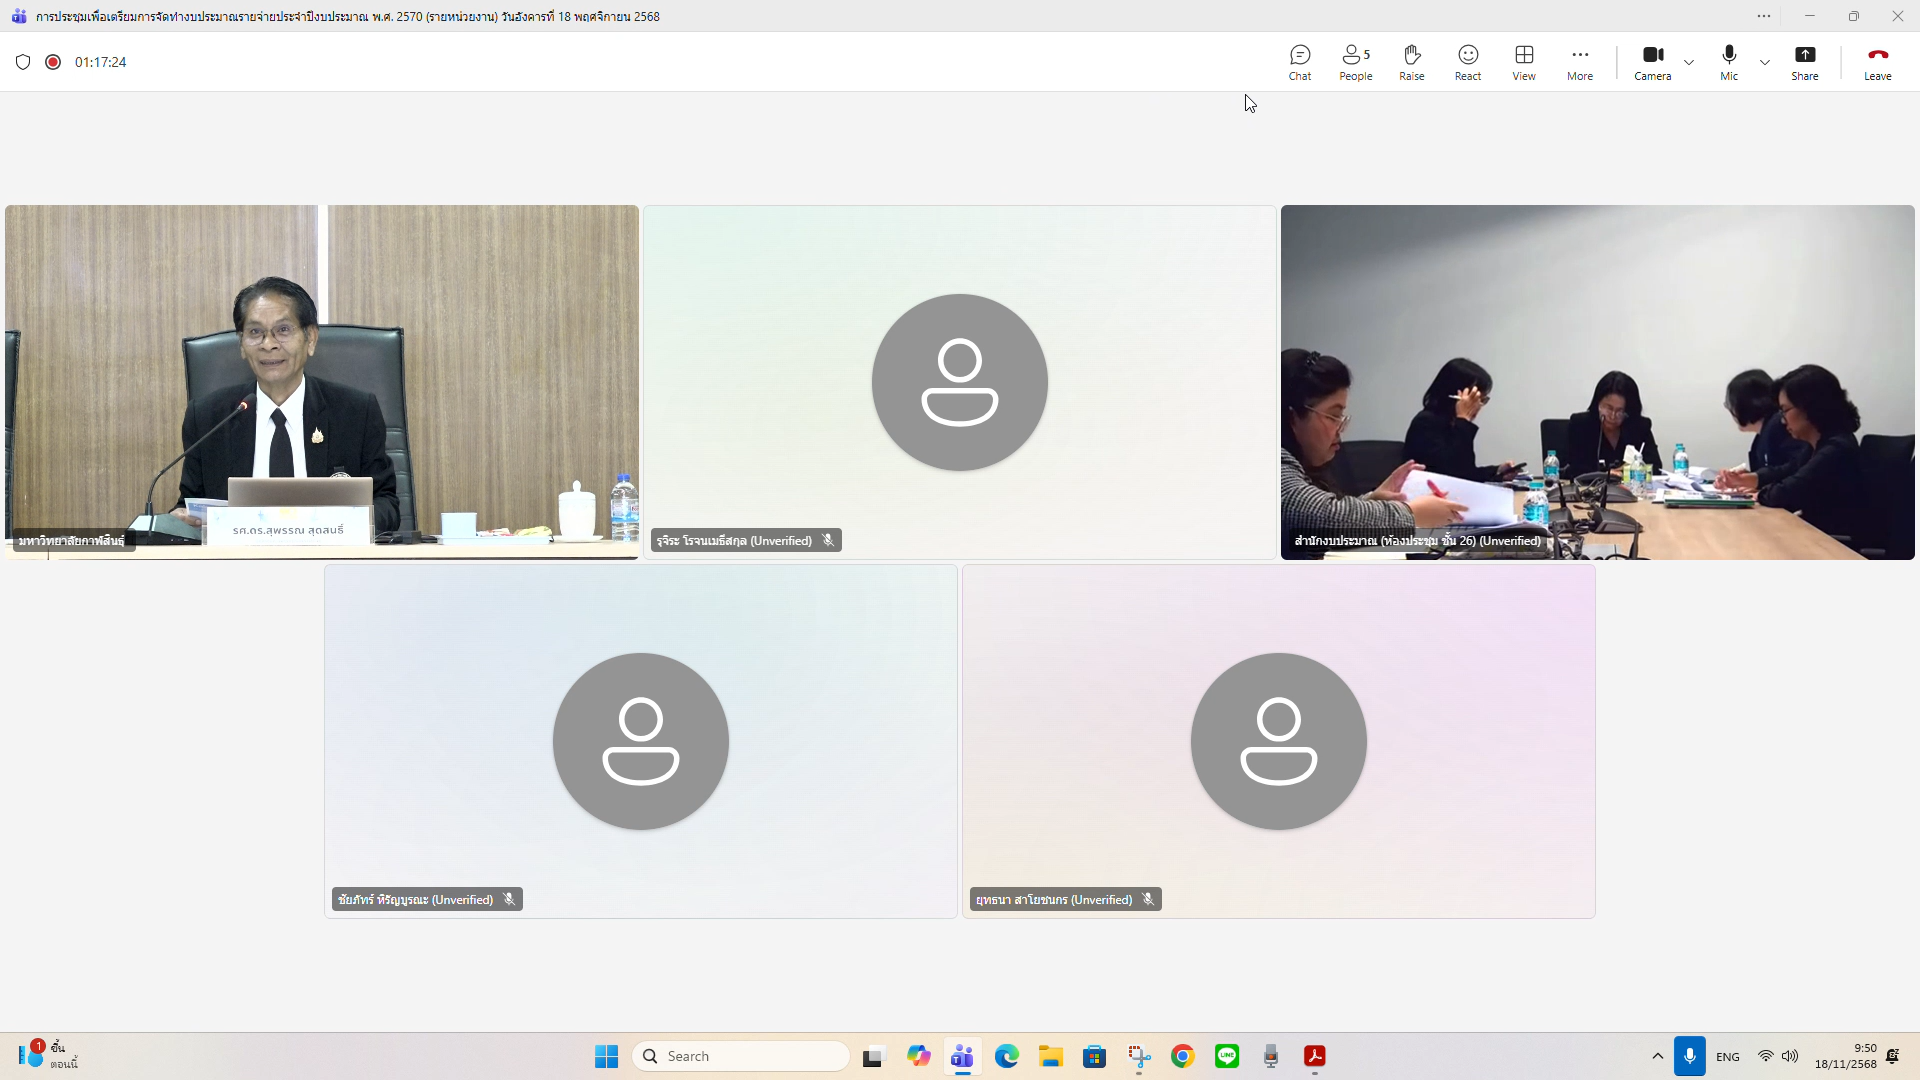Open the React emoji menu
Viewport: 1920px width, 1080px height.
coord(1467,62)
